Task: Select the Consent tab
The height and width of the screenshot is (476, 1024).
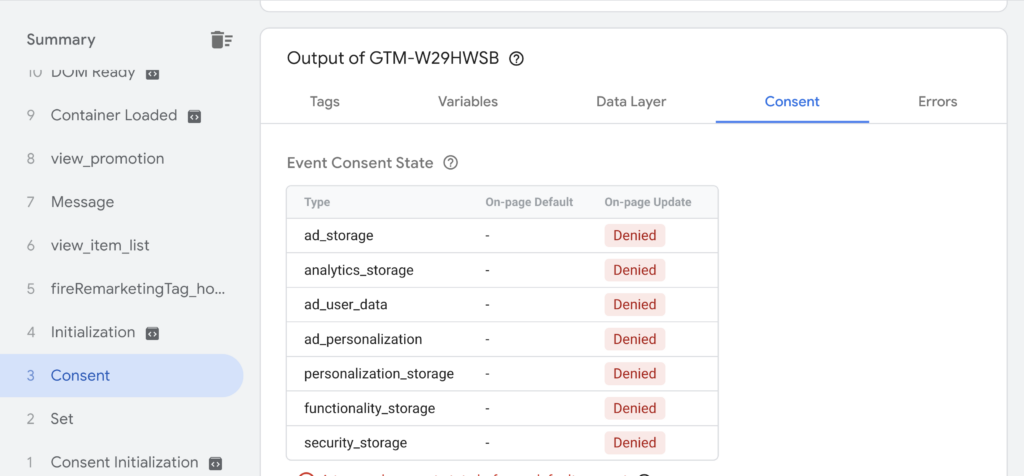Action: coord(792,102)
